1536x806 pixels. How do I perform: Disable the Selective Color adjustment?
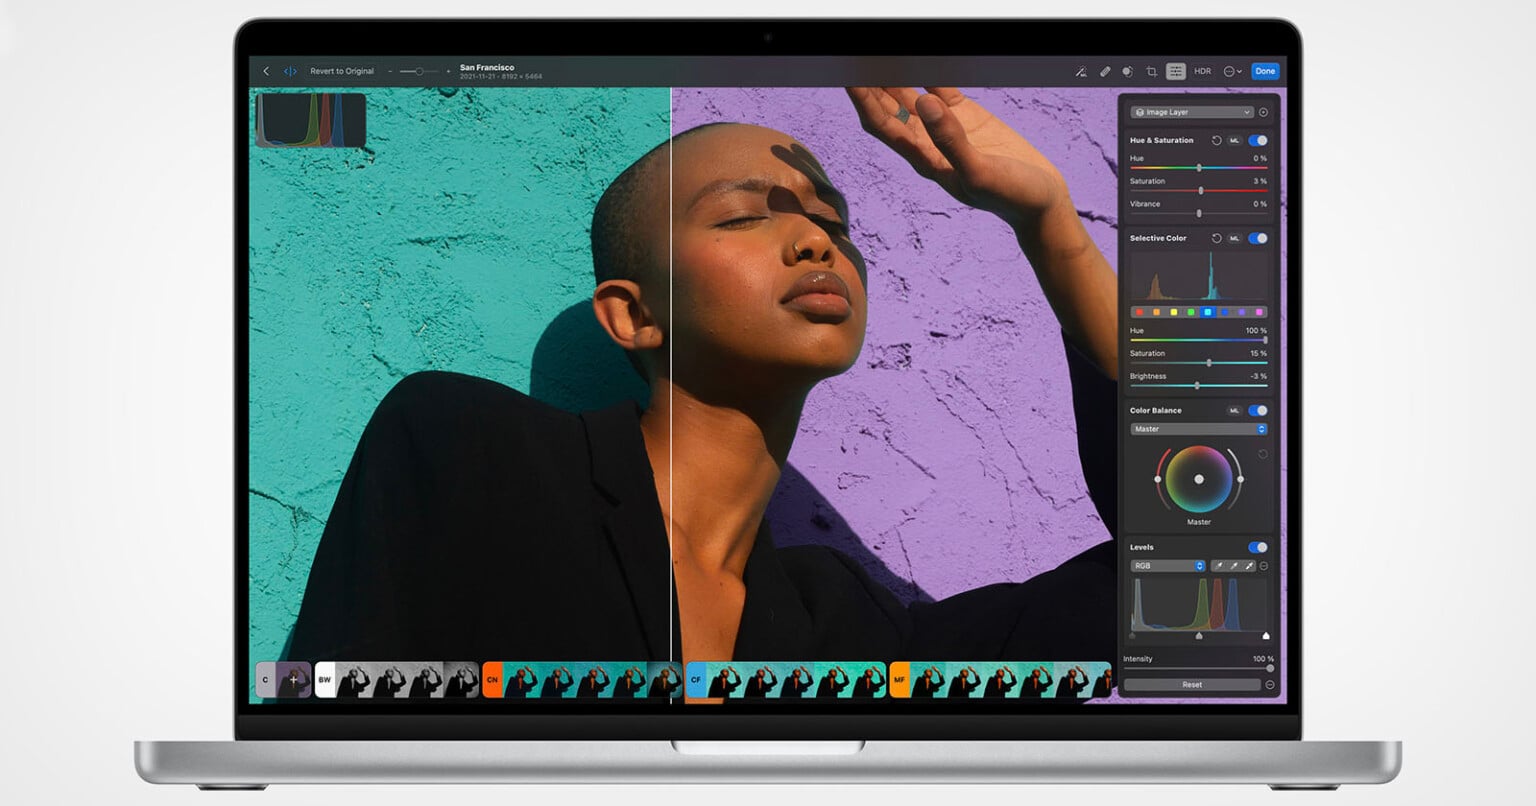pos(1258,238)
